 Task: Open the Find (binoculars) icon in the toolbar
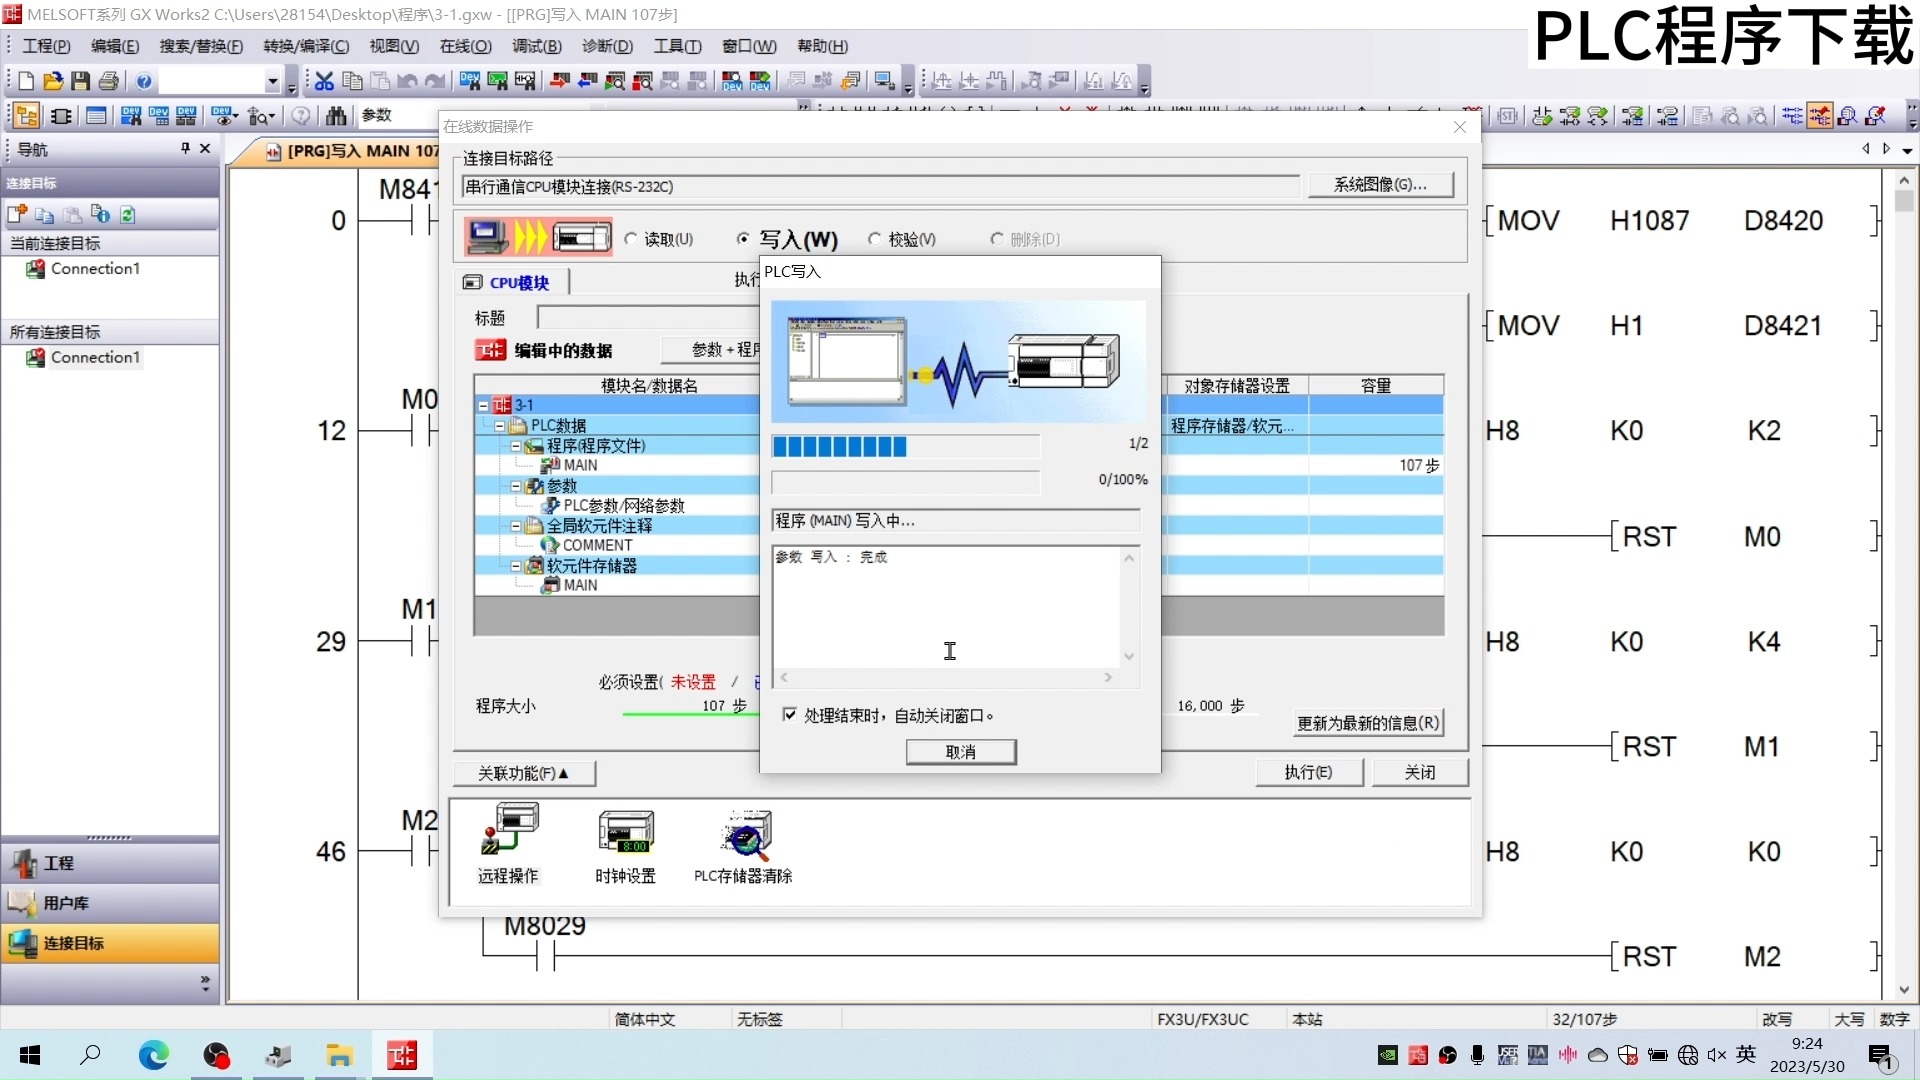tap(336, 115)
